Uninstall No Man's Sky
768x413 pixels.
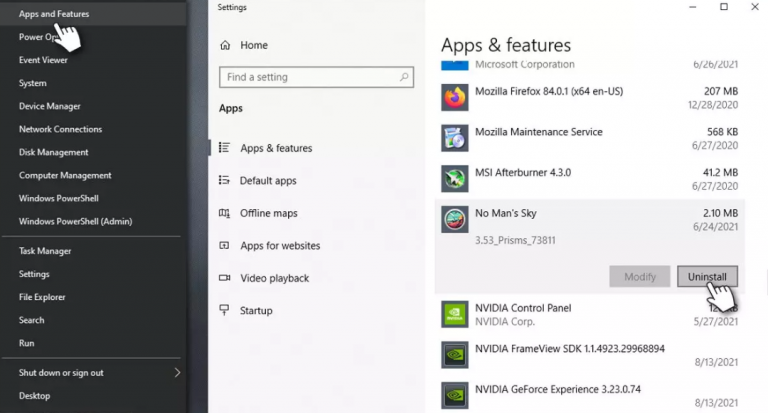707,276
